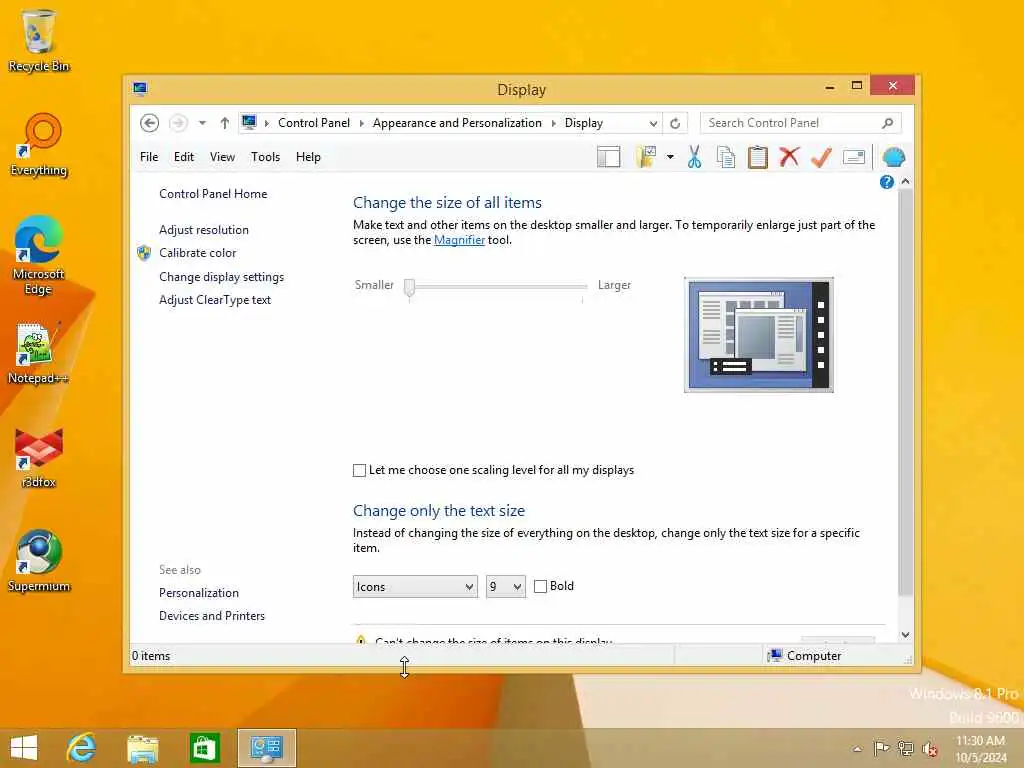Check 'Let me choose one scaling level'
This screenshot has width=1024, height=768.
[359, 470]
